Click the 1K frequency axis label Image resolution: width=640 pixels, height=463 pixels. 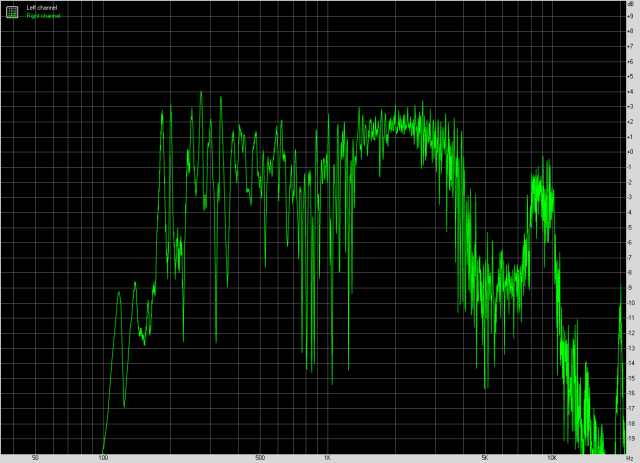tap(327, 458)
